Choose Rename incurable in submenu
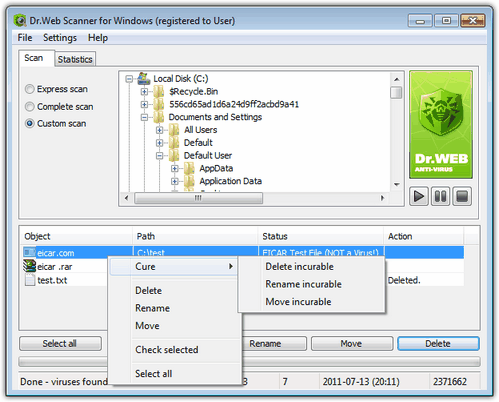Screen dimensions: 499x402 pos(303,284)
